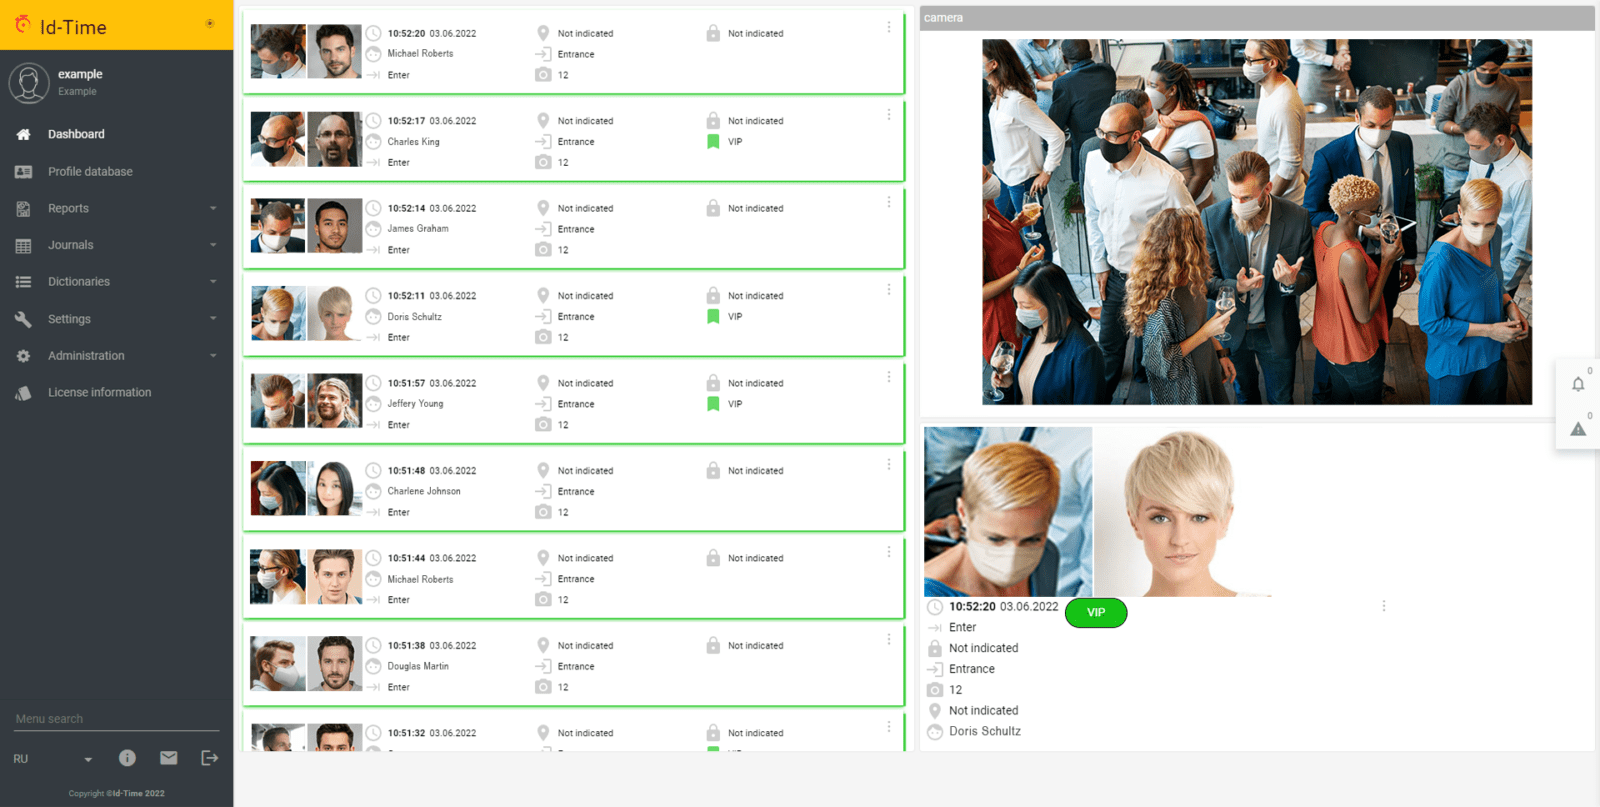
Task: Open three-dot menu for James Graham entry
Action: (x=888, y=202)
